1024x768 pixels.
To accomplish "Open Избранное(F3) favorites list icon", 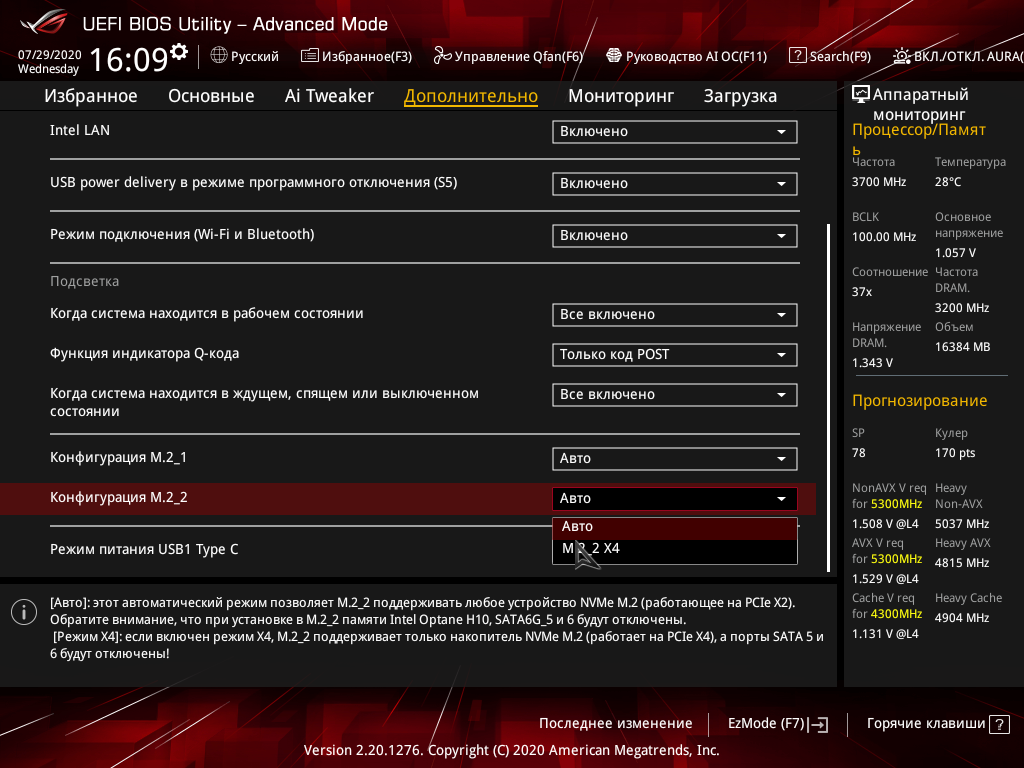I will [x=310, y=56].
